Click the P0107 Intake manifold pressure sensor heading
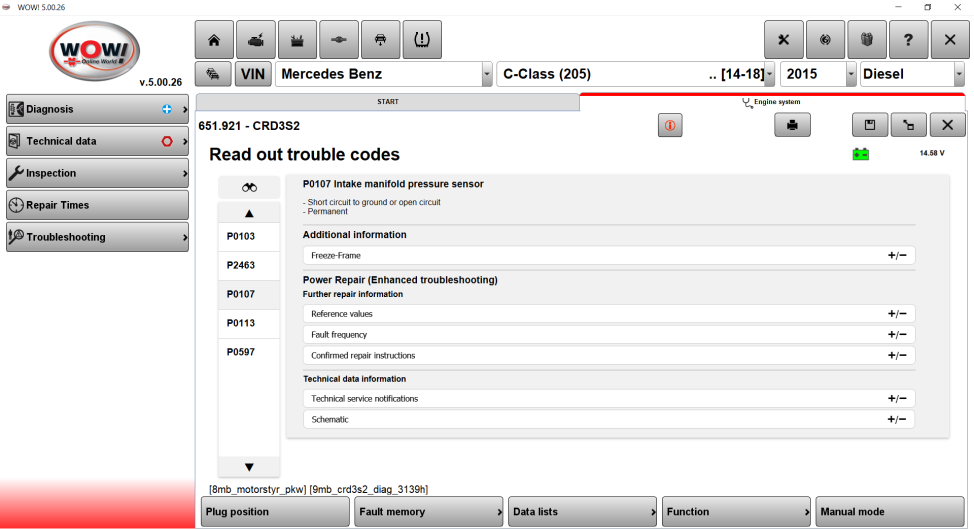This screenshot has height=529, width=974. tap(393, 184)
